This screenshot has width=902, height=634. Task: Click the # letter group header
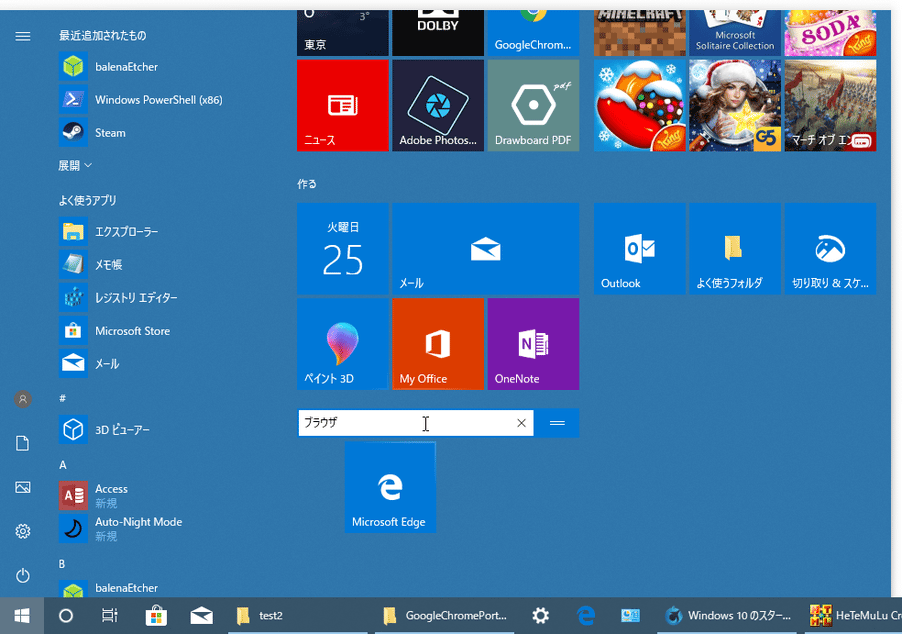pyautogui.click(x=62, y=398)
